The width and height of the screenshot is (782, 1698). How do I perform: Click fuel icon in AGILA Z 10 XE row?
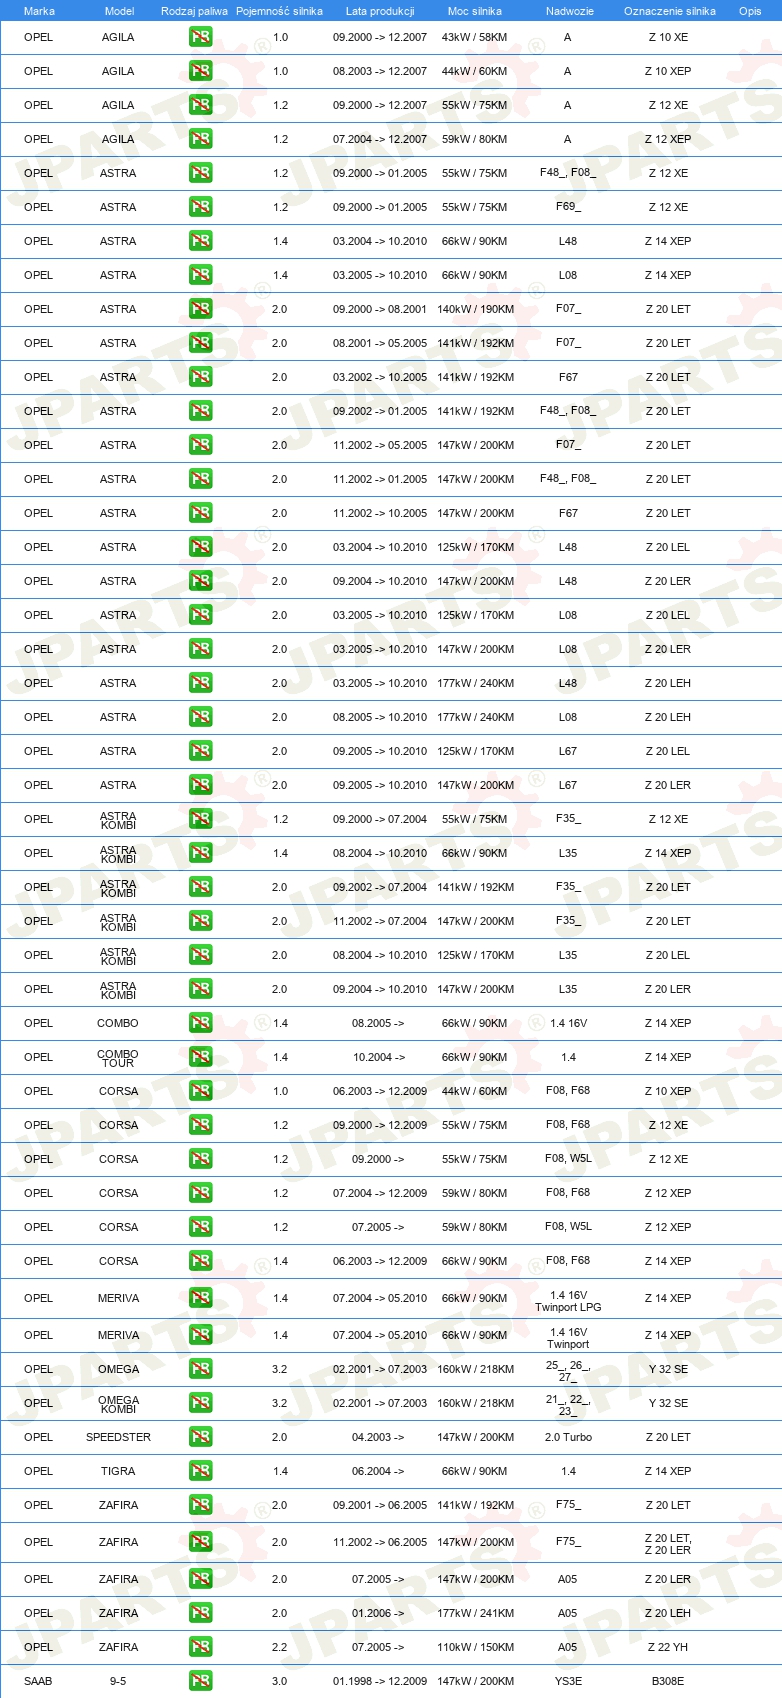(200, 37)
